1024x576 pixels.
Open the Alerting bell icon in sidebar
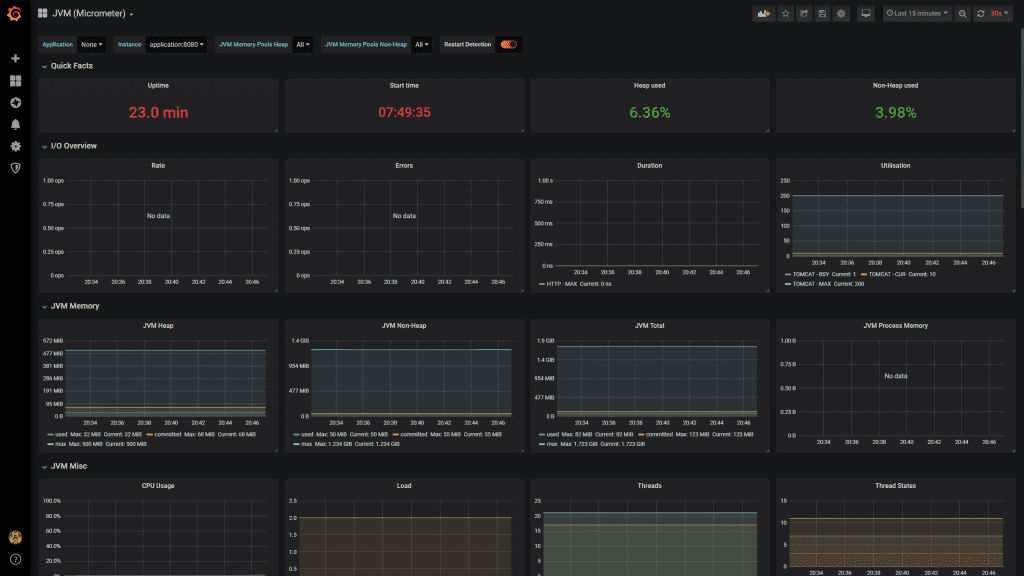click(15, 124)
